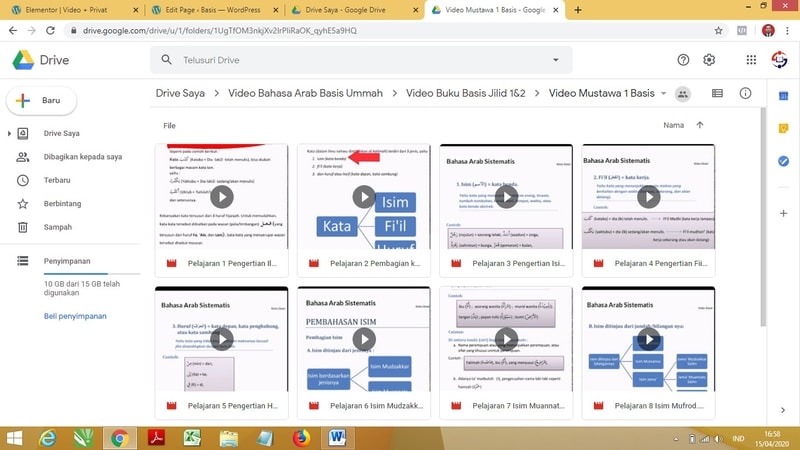This screenshot has width=800, height=450.
Task: Open Drive settings gear icon
Action: coord(709,60)
